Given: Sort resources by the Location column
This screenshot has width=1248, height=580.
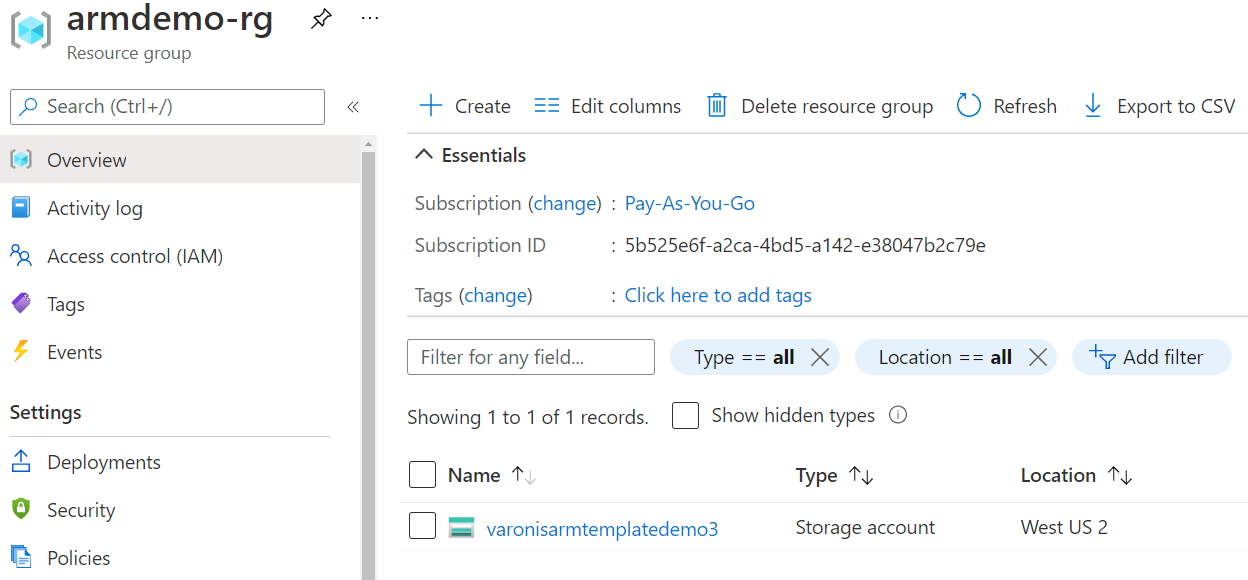Looking at the screenshot, I should (1120, 476).
